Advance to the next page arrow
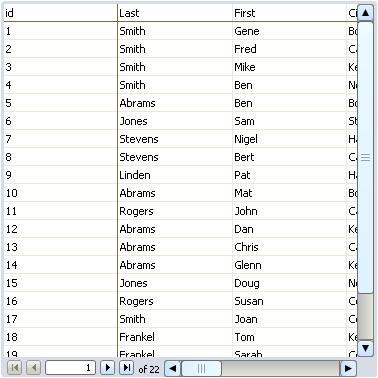 pyautogui.click(x=107, y=368)
